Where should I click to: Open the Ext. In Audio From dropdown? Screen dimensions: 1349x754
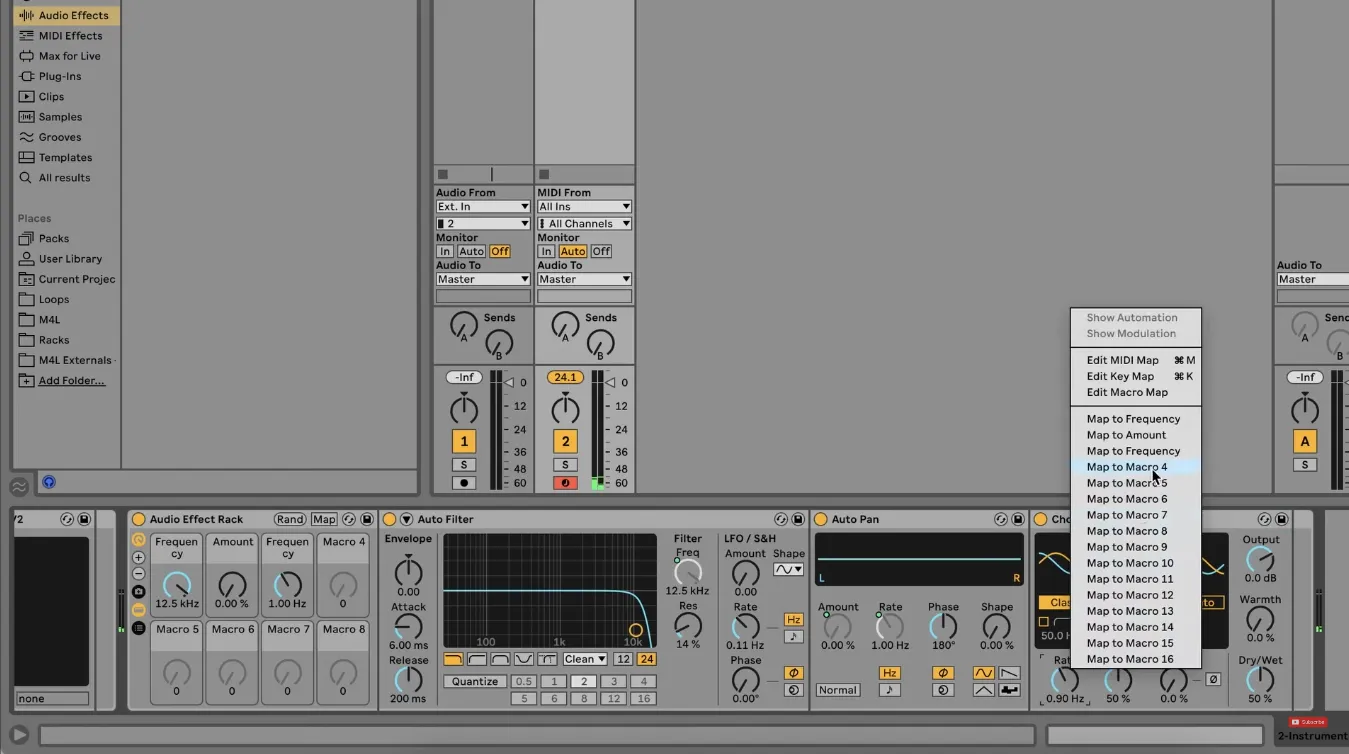(483, 206)
